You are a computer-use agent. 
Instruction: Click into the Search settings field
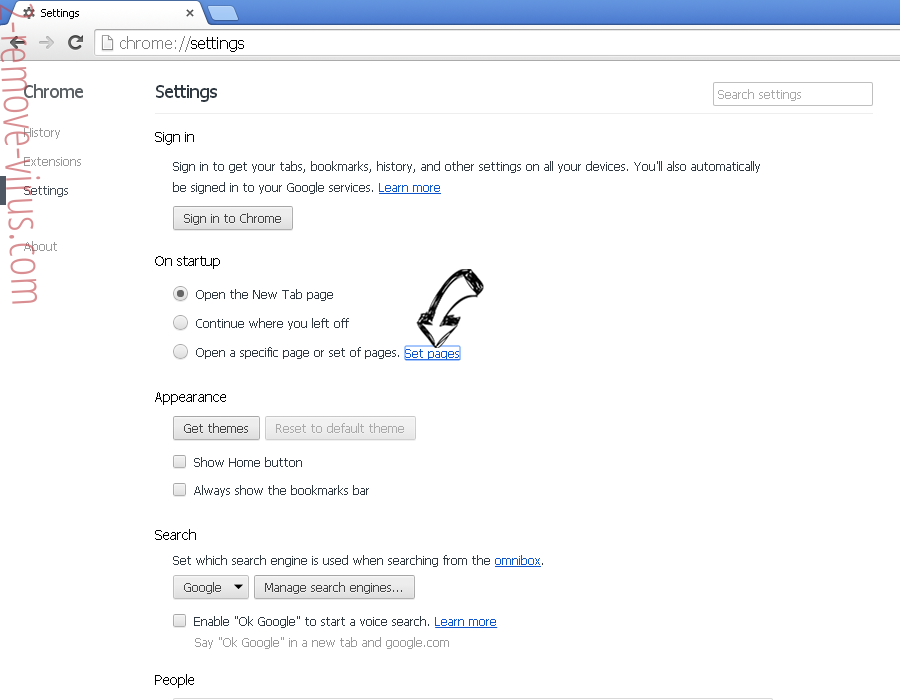pos(792,94)
